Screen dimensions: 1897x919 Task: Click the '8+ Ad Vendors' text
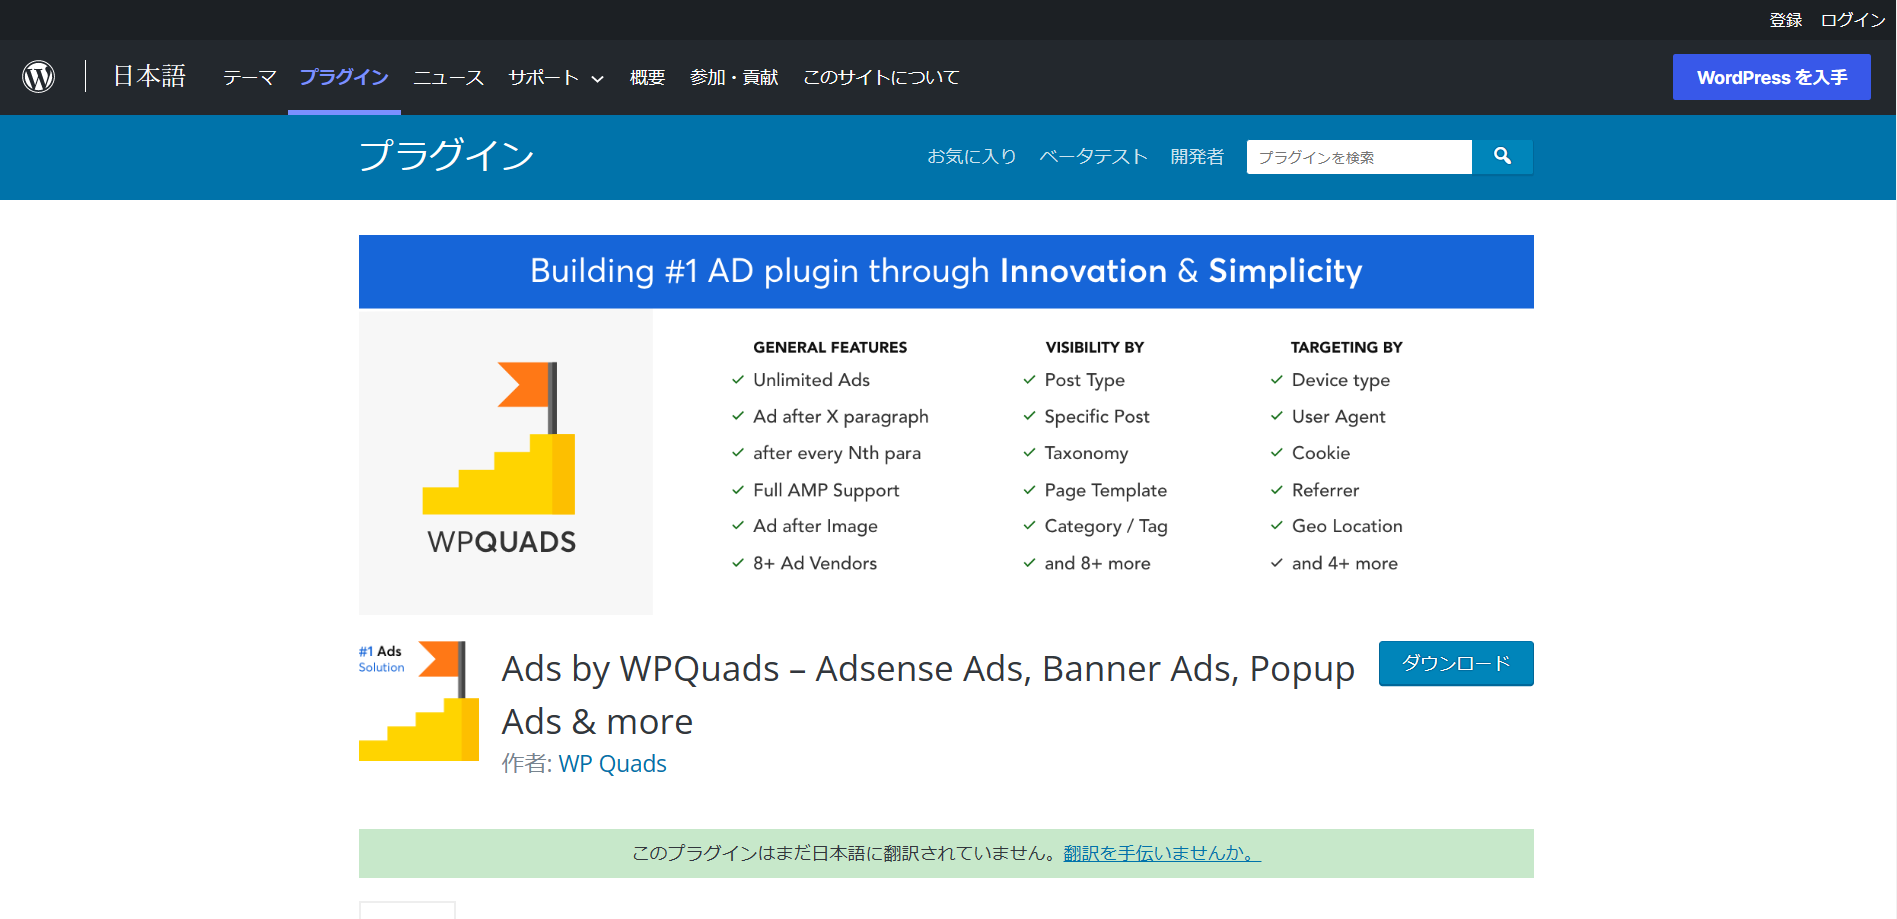(815, 563)
